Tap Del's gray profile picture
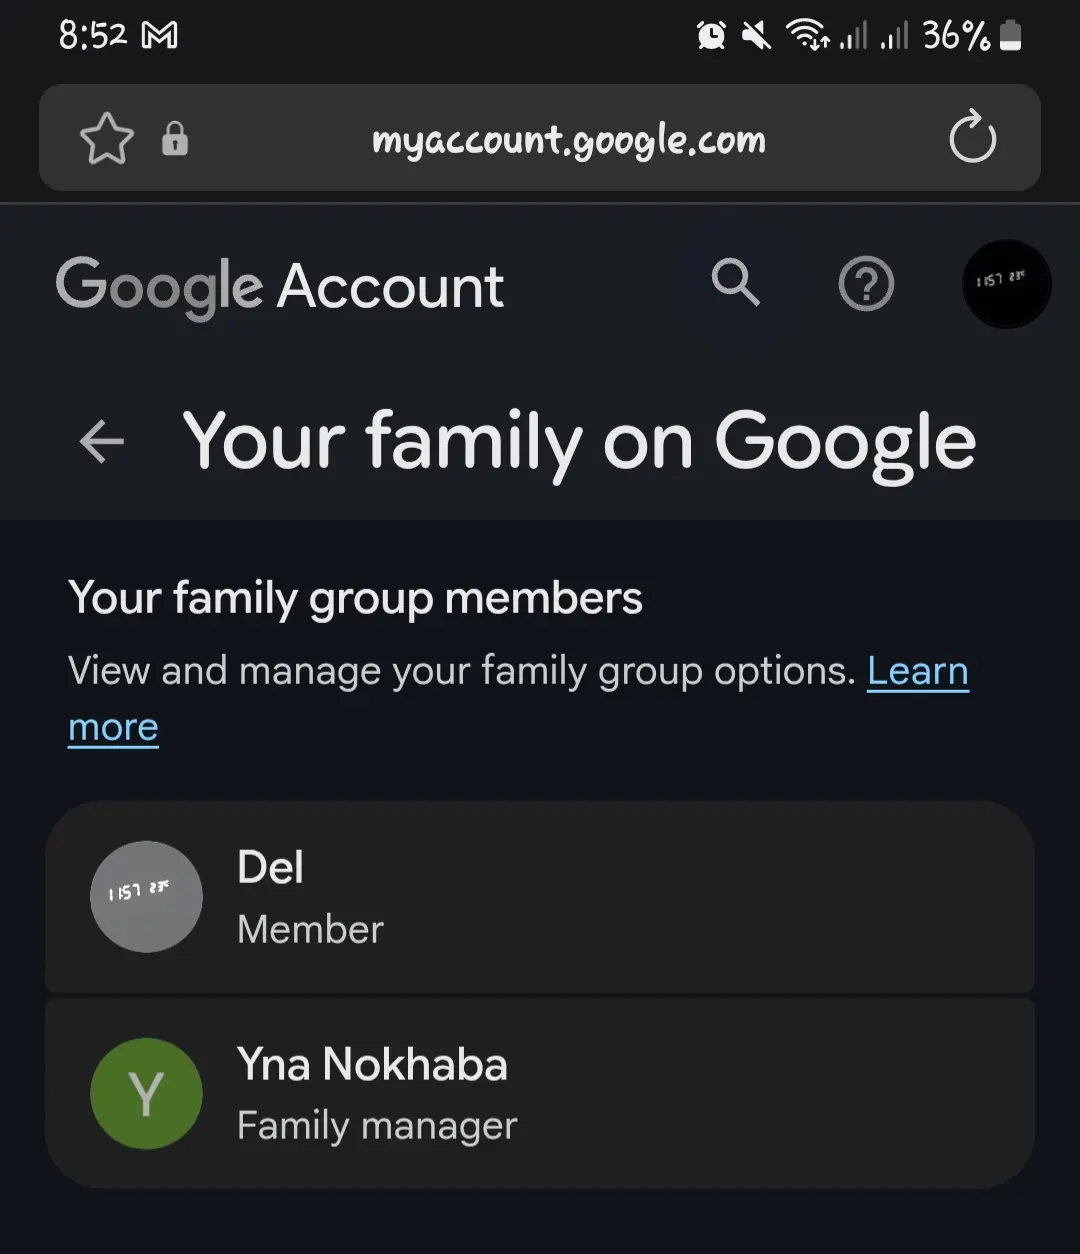Image resolution: width=1080 pixels, height=1254 pixels. pyautogui.click(x=146, y=896)
